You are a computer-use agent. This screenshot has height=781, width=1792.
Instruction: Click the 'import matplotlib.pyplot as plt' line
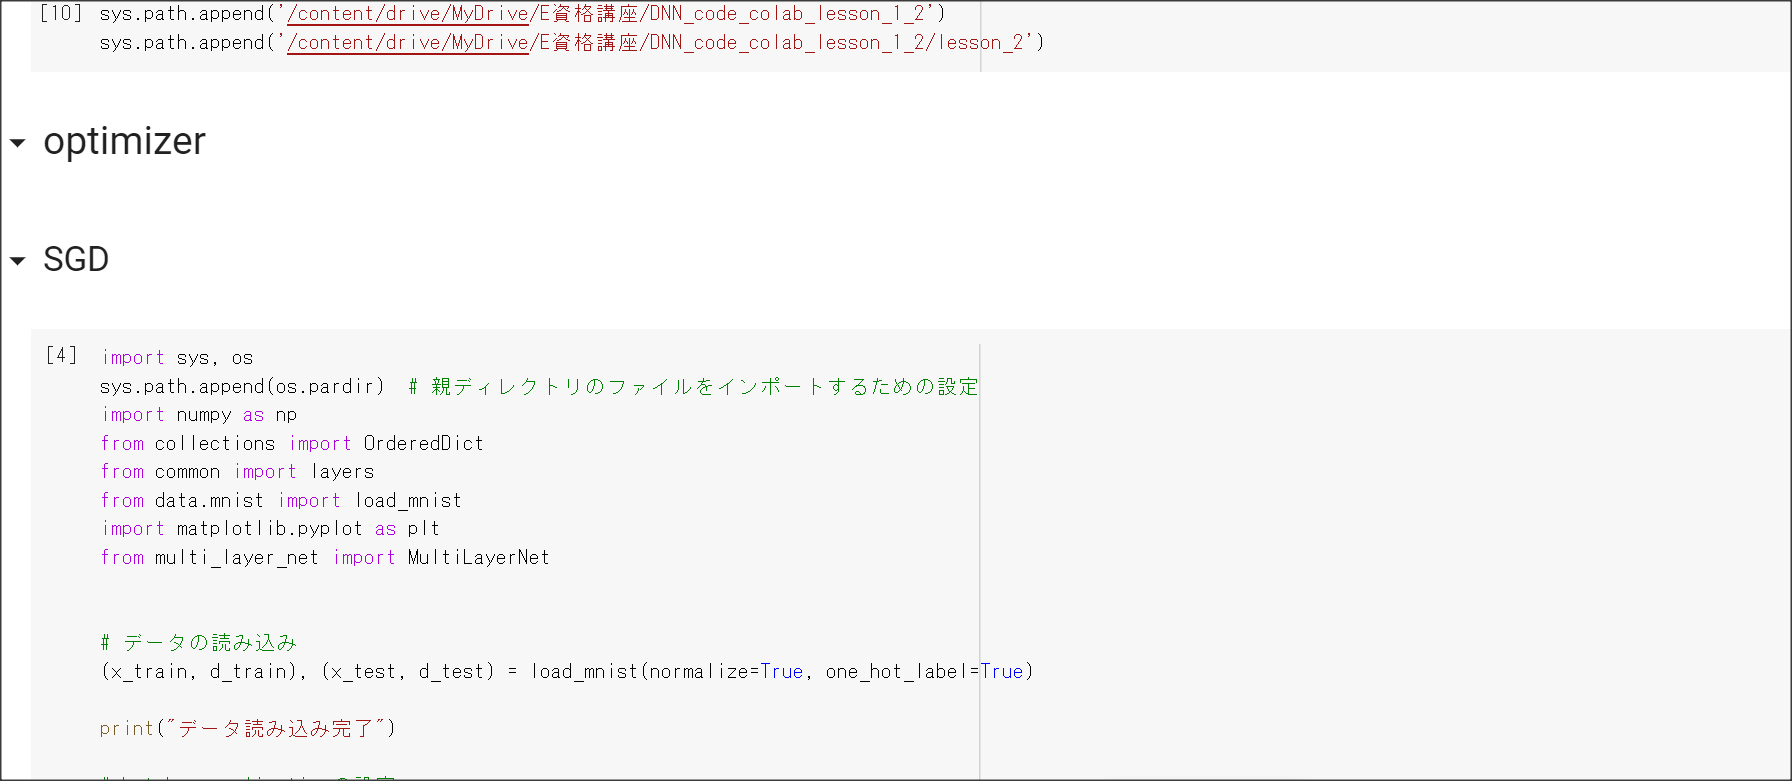tap(270, 529)
